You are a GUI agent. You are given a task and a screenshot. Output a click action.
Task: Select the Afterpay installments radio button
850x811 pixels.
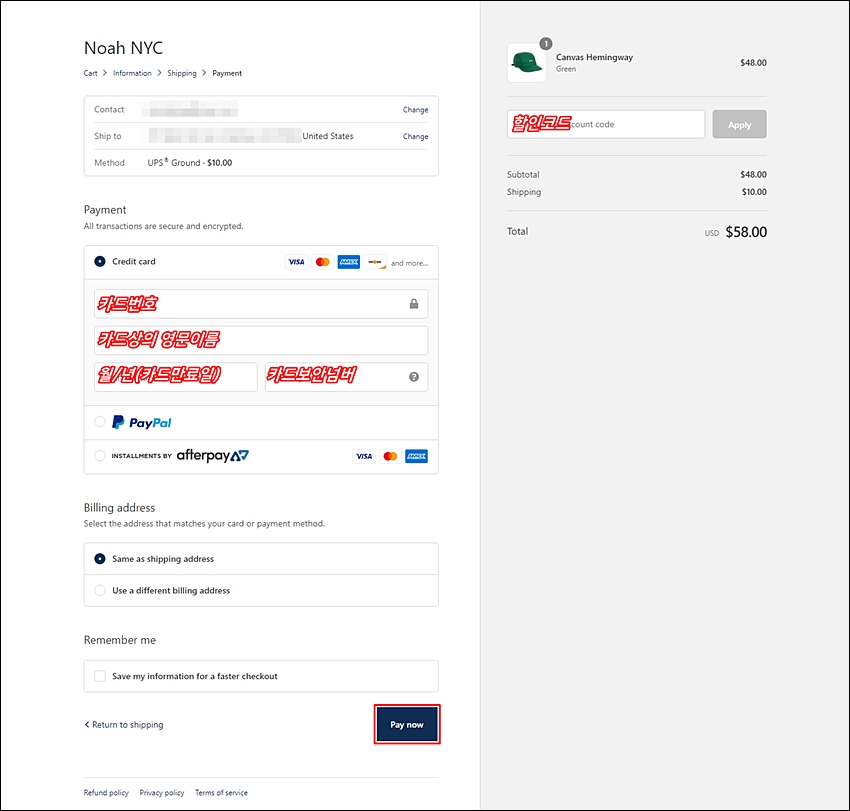pyautogui.click(x=100, y=455)
